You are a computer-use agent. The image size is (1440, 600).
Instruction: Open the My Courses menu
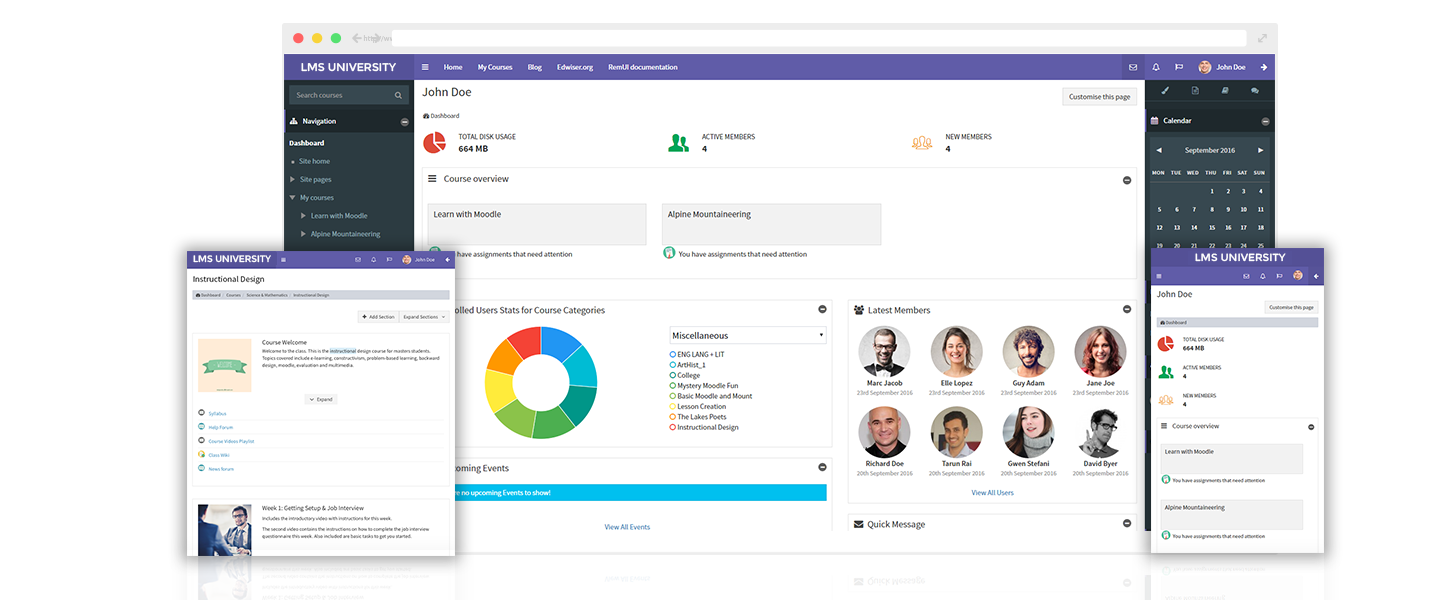(x=495, y=67)
